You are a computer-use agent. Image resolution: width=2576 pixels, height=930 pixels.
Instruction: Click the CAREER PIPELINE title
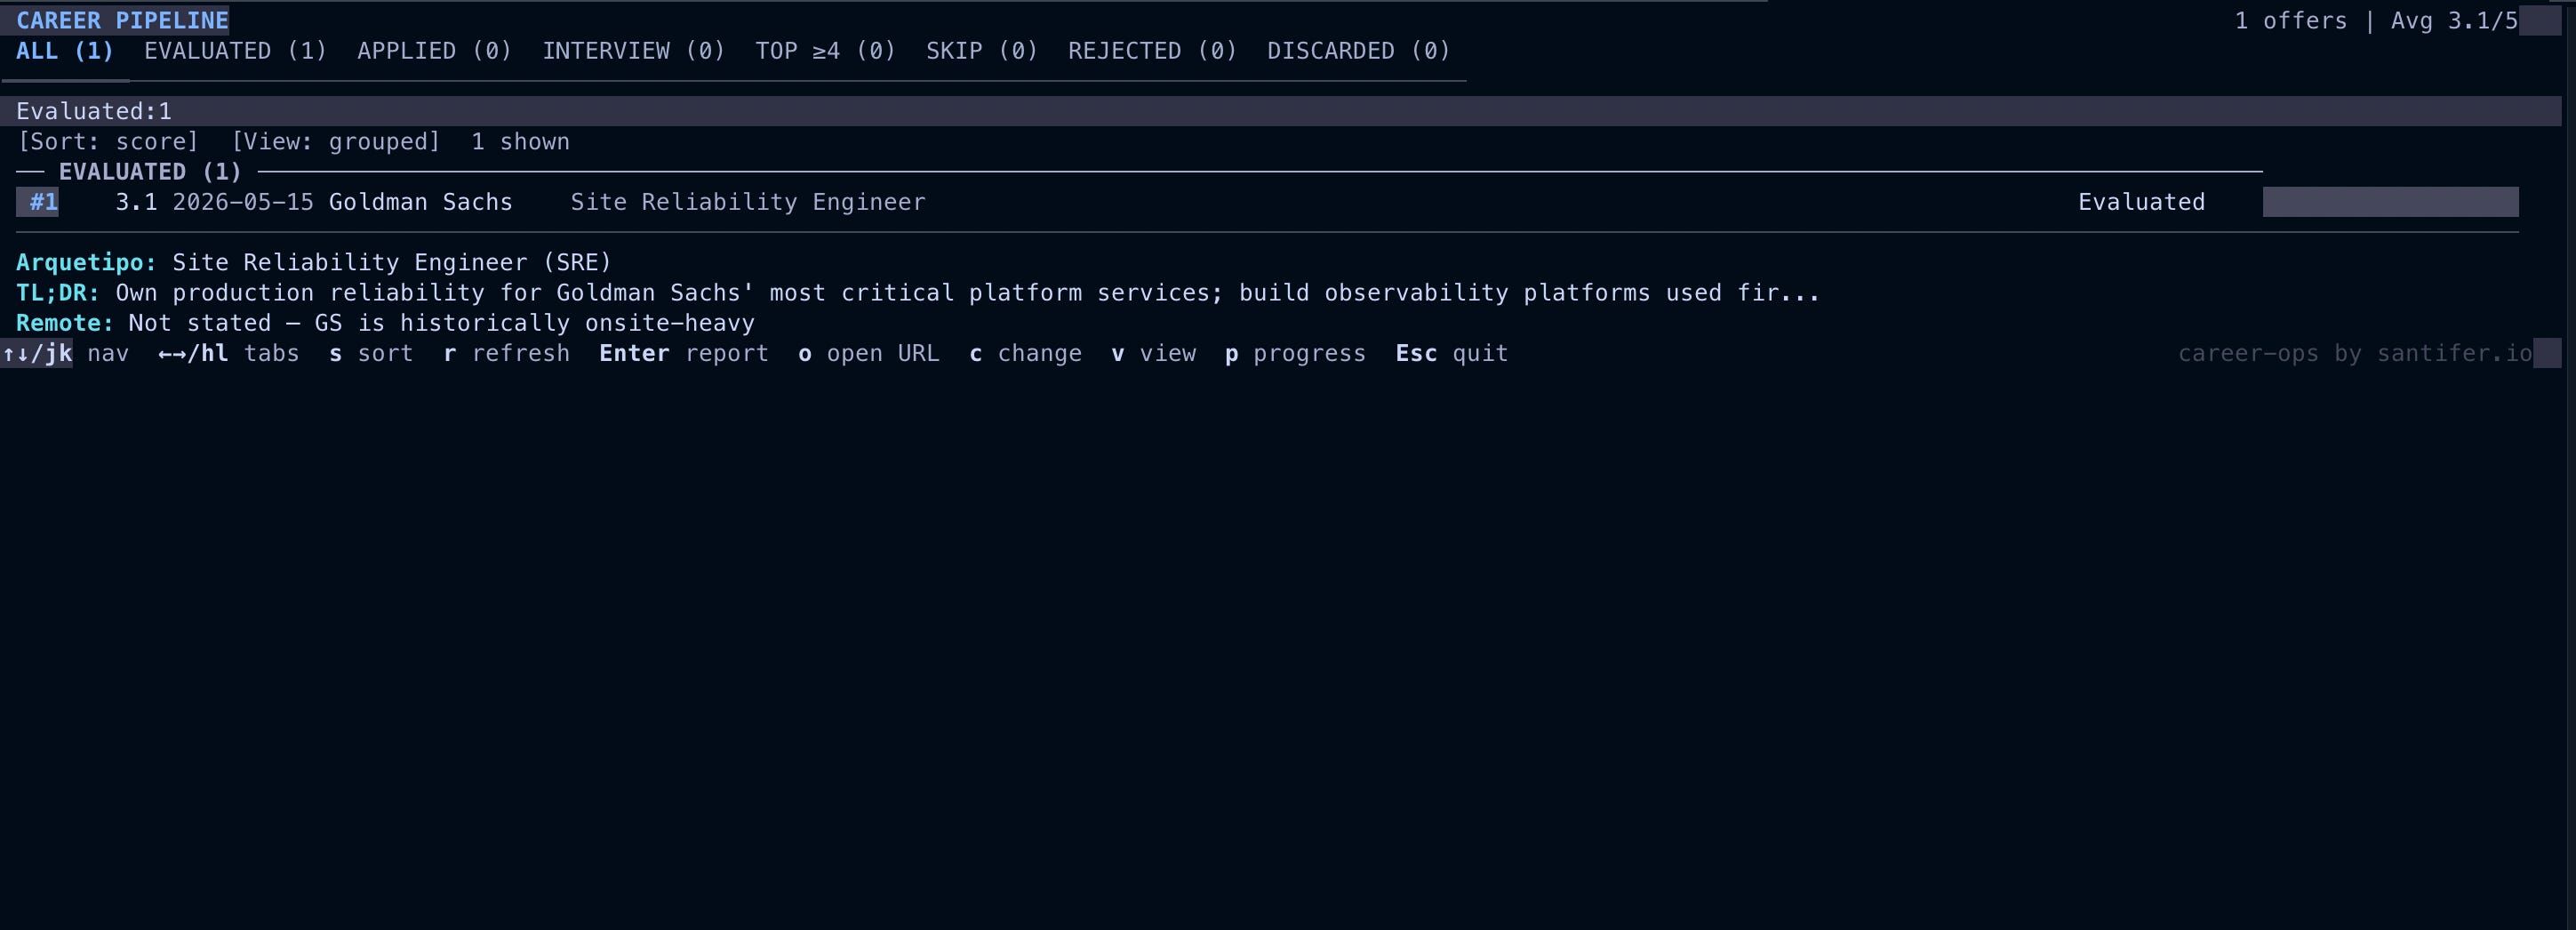[122, 21]
